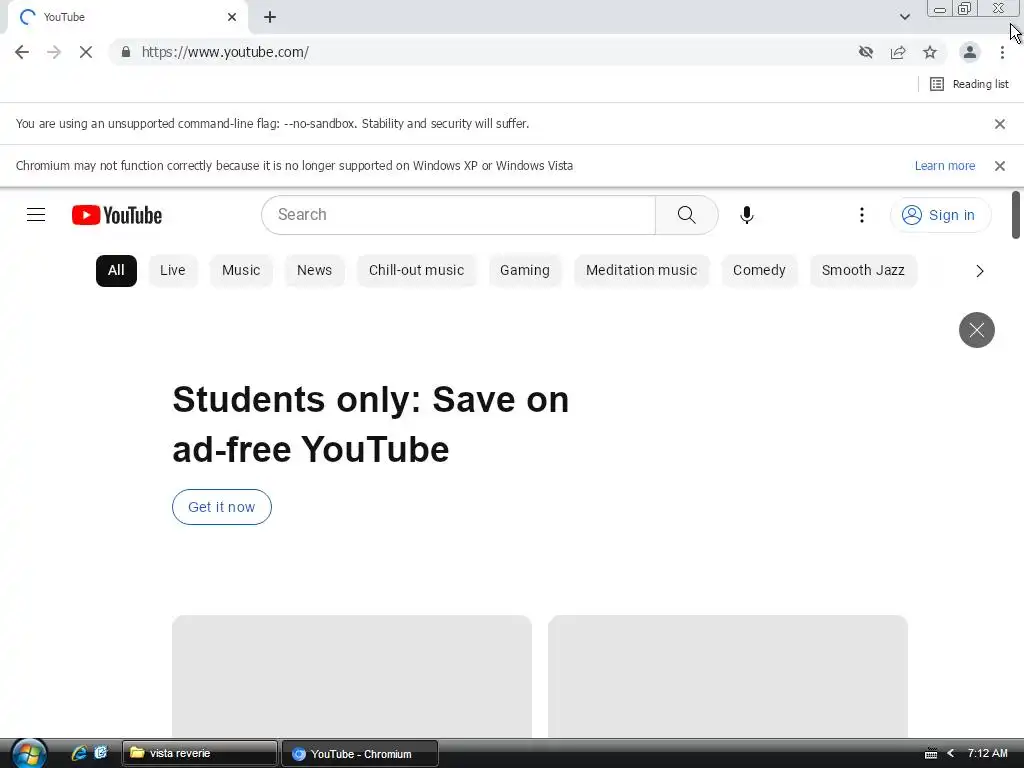Viewport: 1024px width, 768px height.
Task: Dismiss the no-sandbox warning bar
Action: pyautogui.click(x=999, y=124)
